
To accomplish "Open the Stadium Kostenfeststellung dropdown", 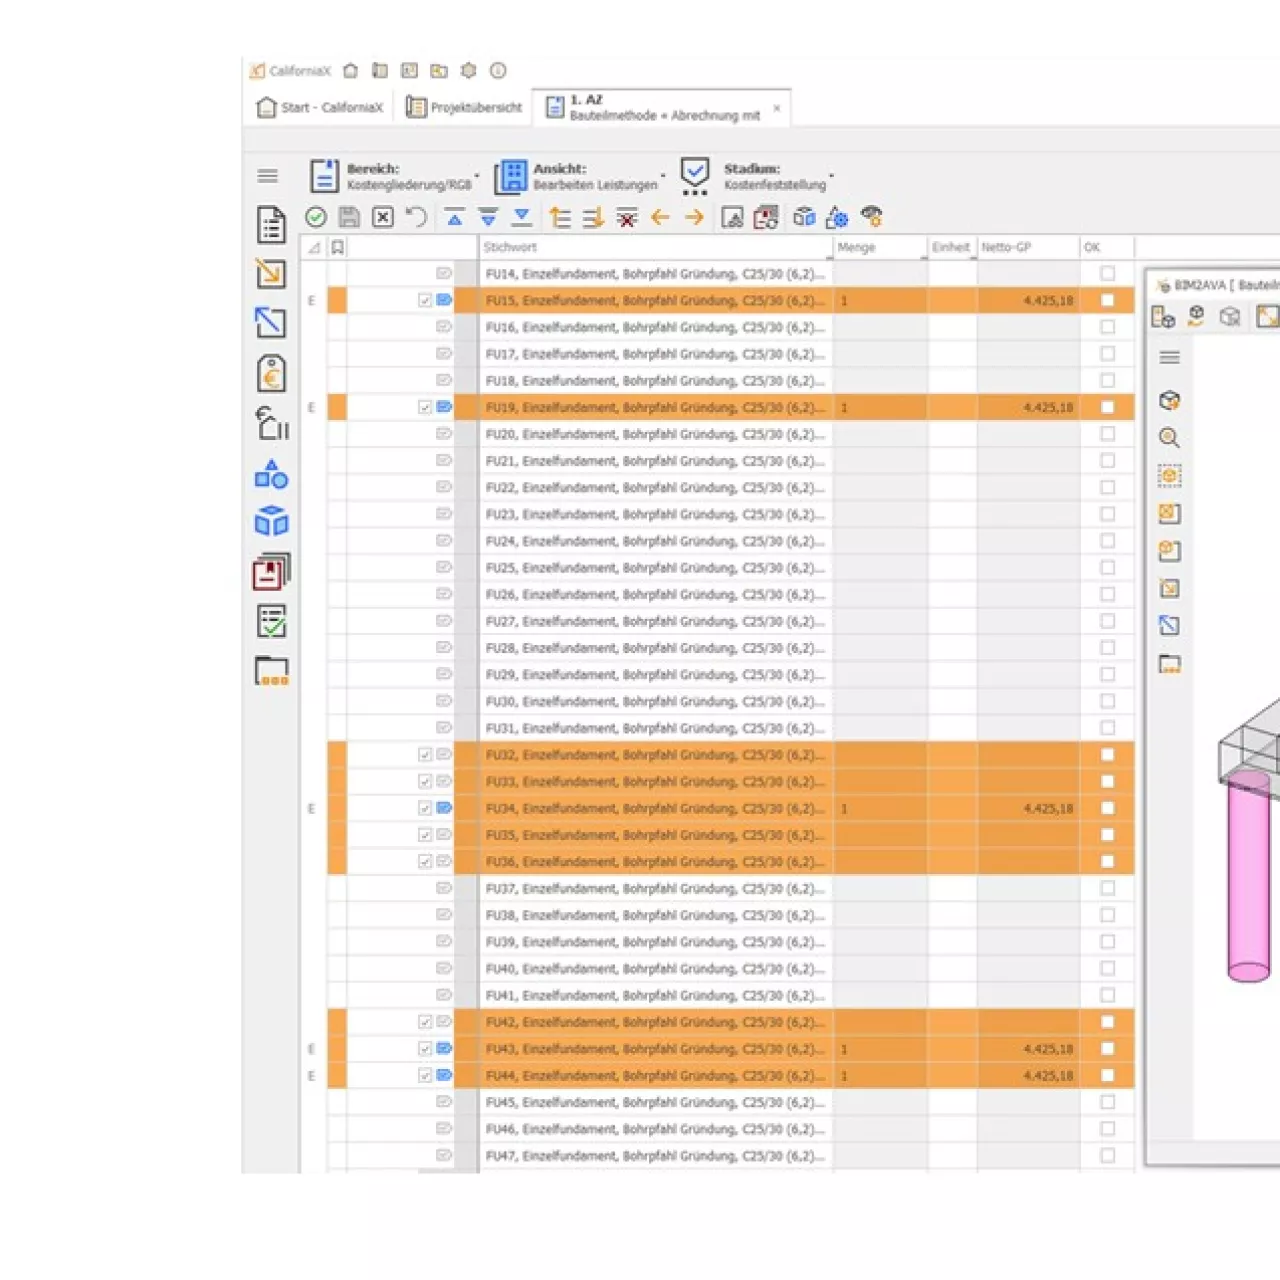I will point(833,175).
